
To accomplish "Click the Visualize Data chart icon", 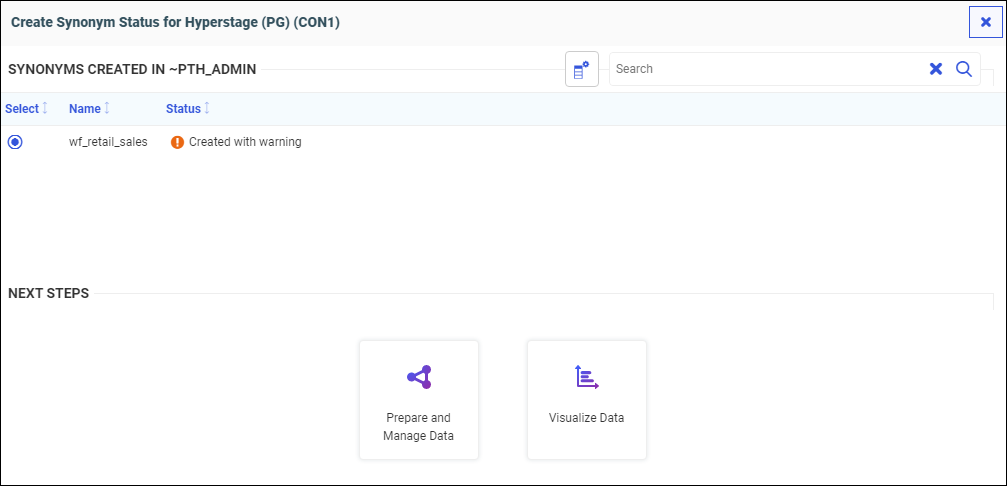I will [x=586, y=377].
